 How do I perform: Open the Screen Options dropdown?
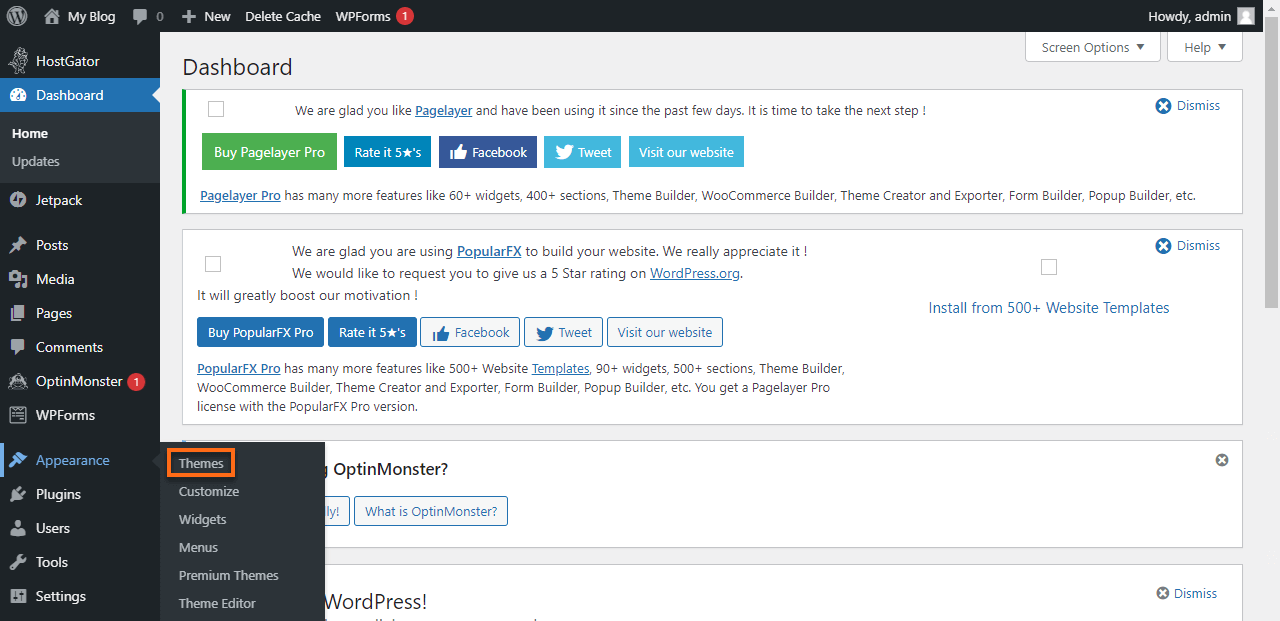click(x=1092, y=46)
